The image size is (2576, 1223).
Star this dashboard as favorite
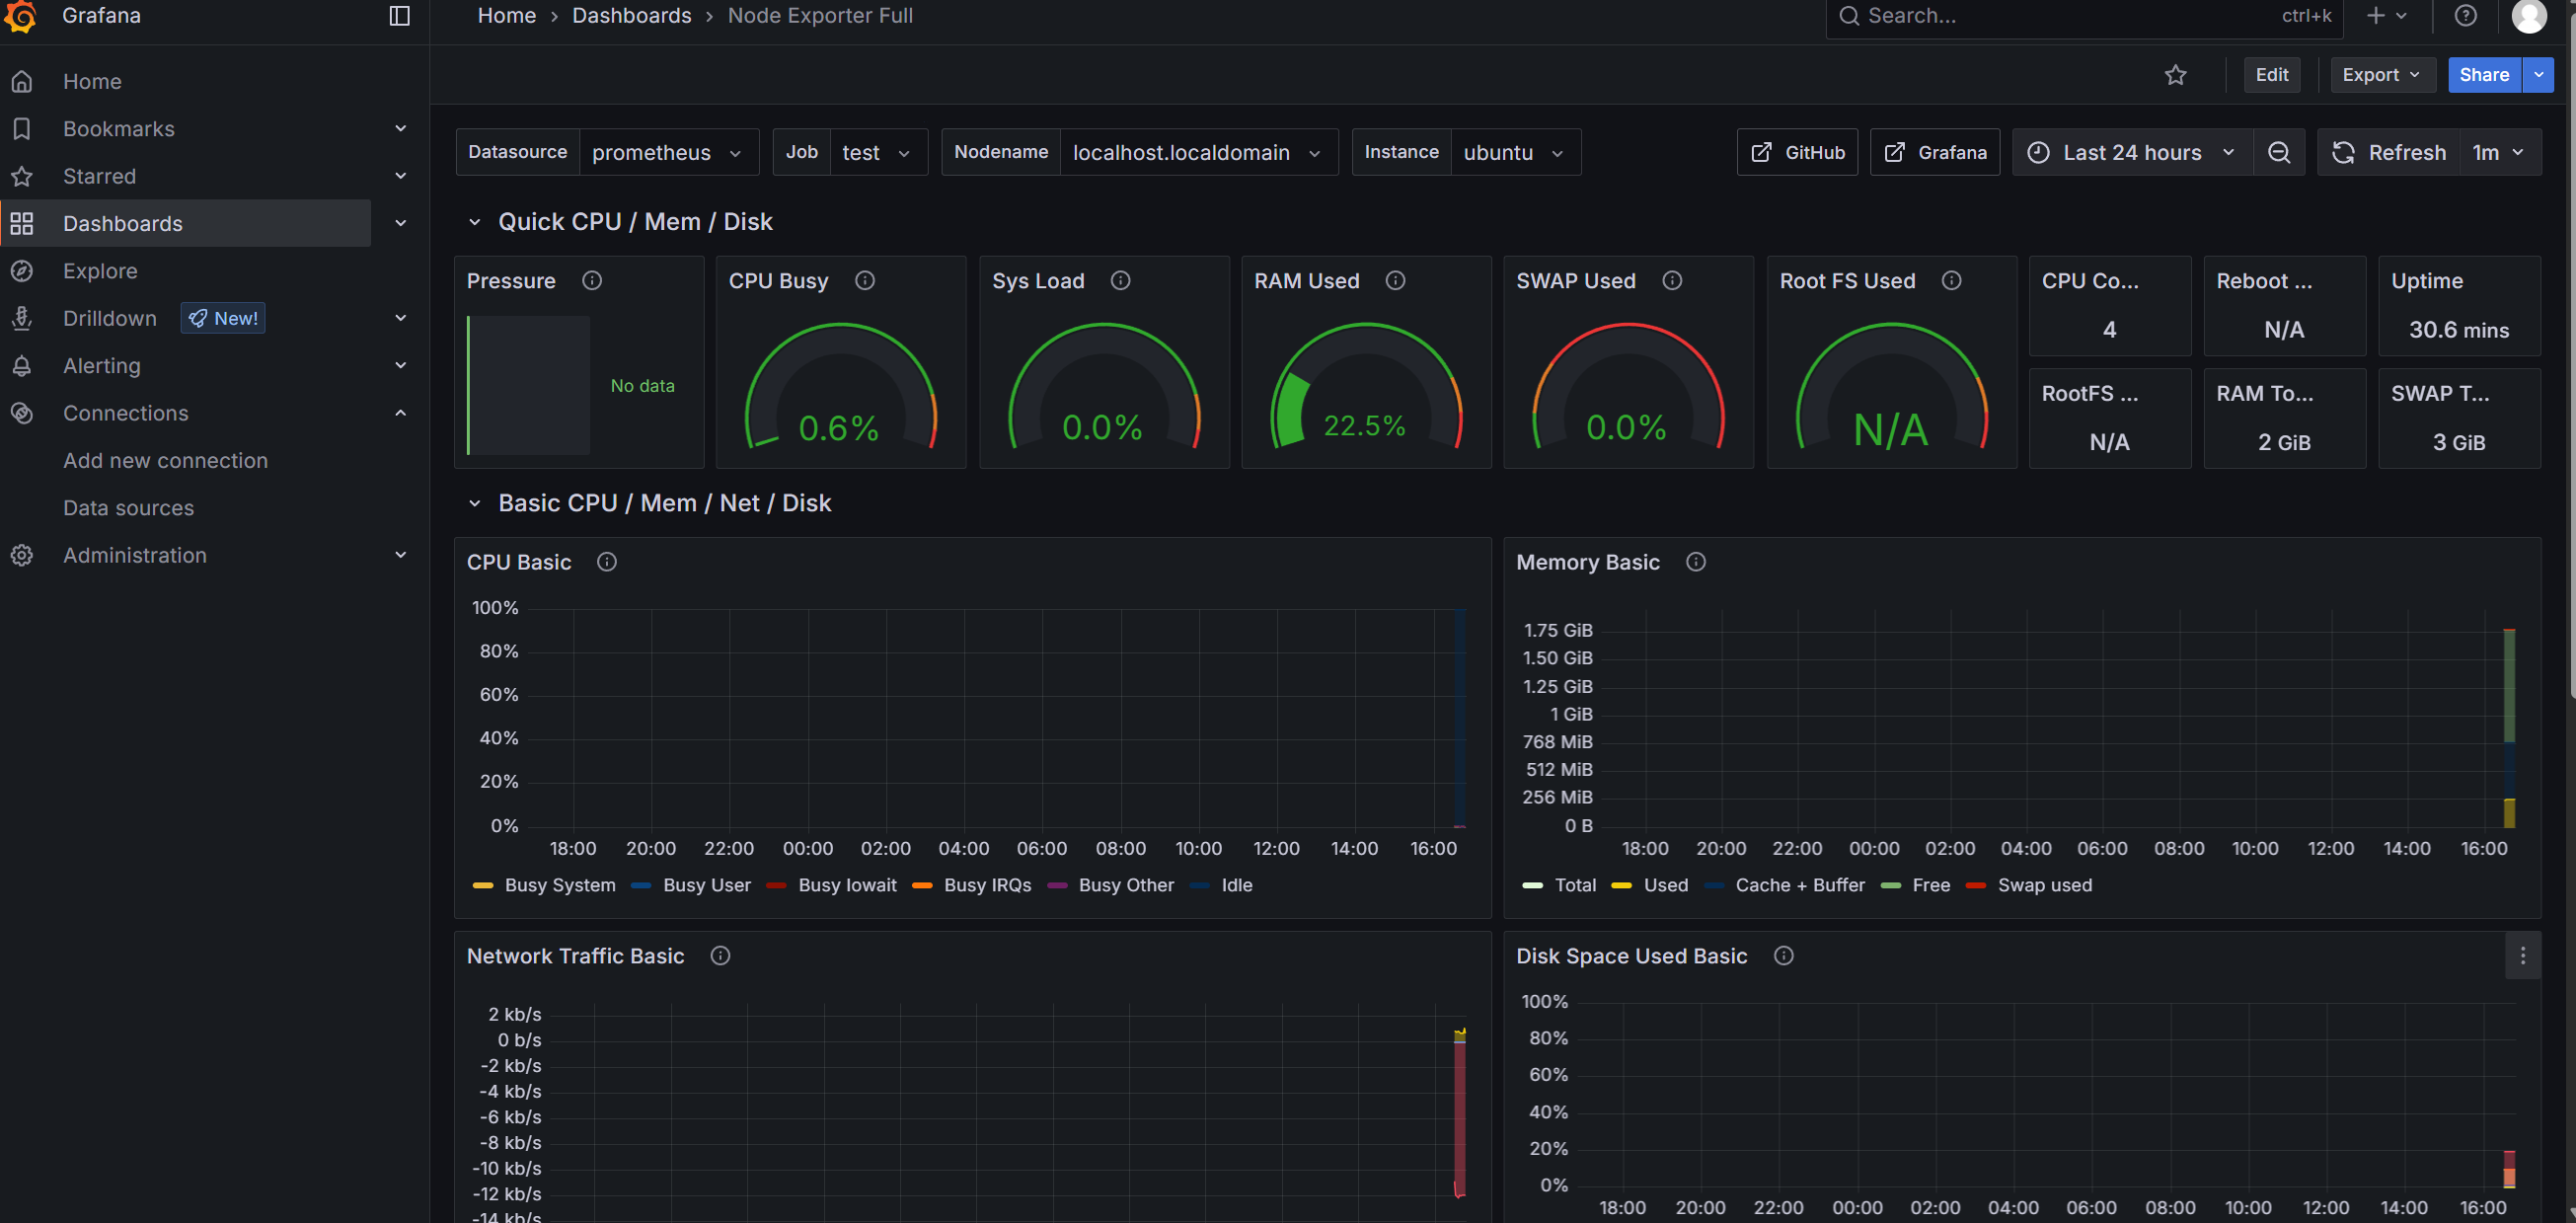click(2175, 75)
